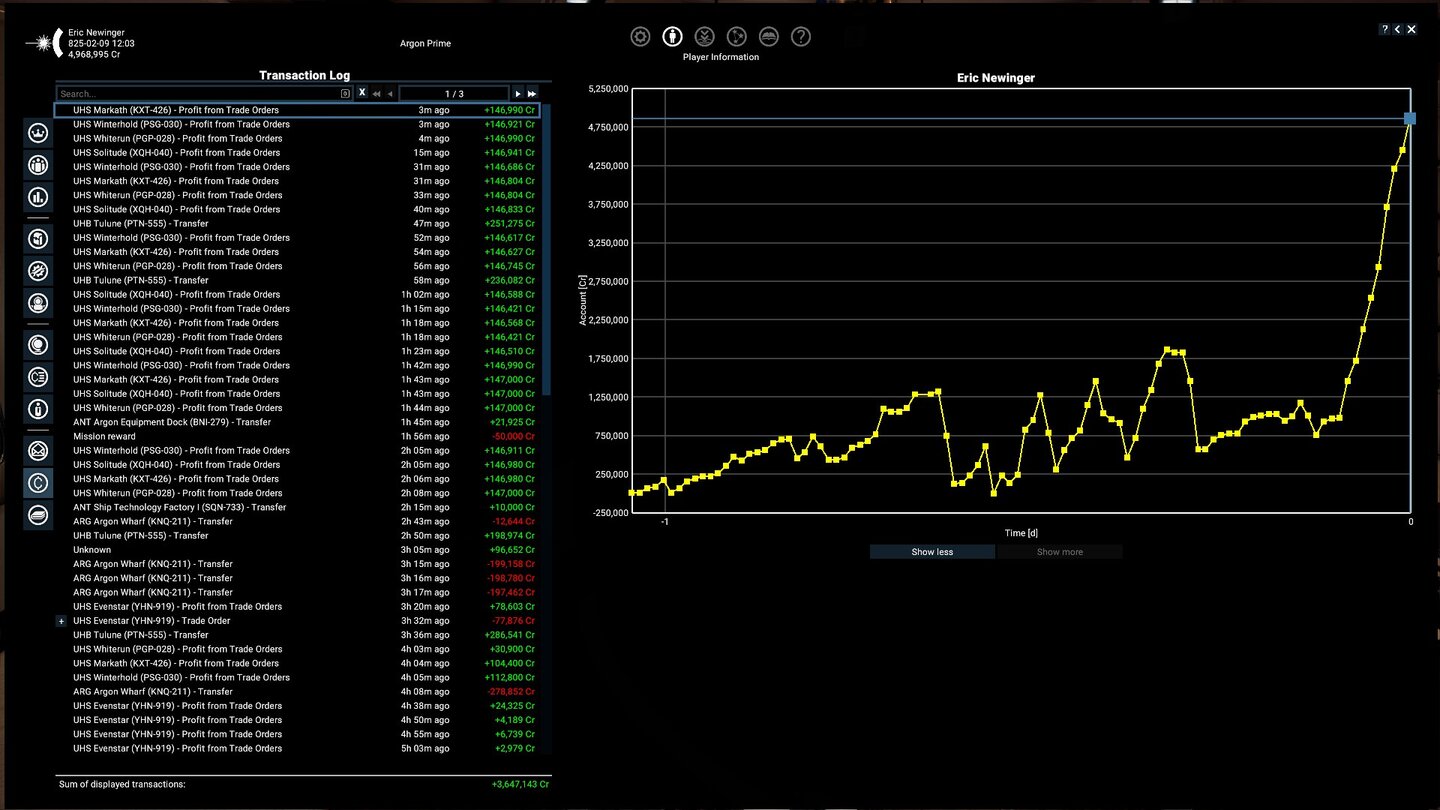The image size is (1440, 810).
Task: Select ARG Argon Wharf row with -197,462 Cr
Action: coord(297,592)
